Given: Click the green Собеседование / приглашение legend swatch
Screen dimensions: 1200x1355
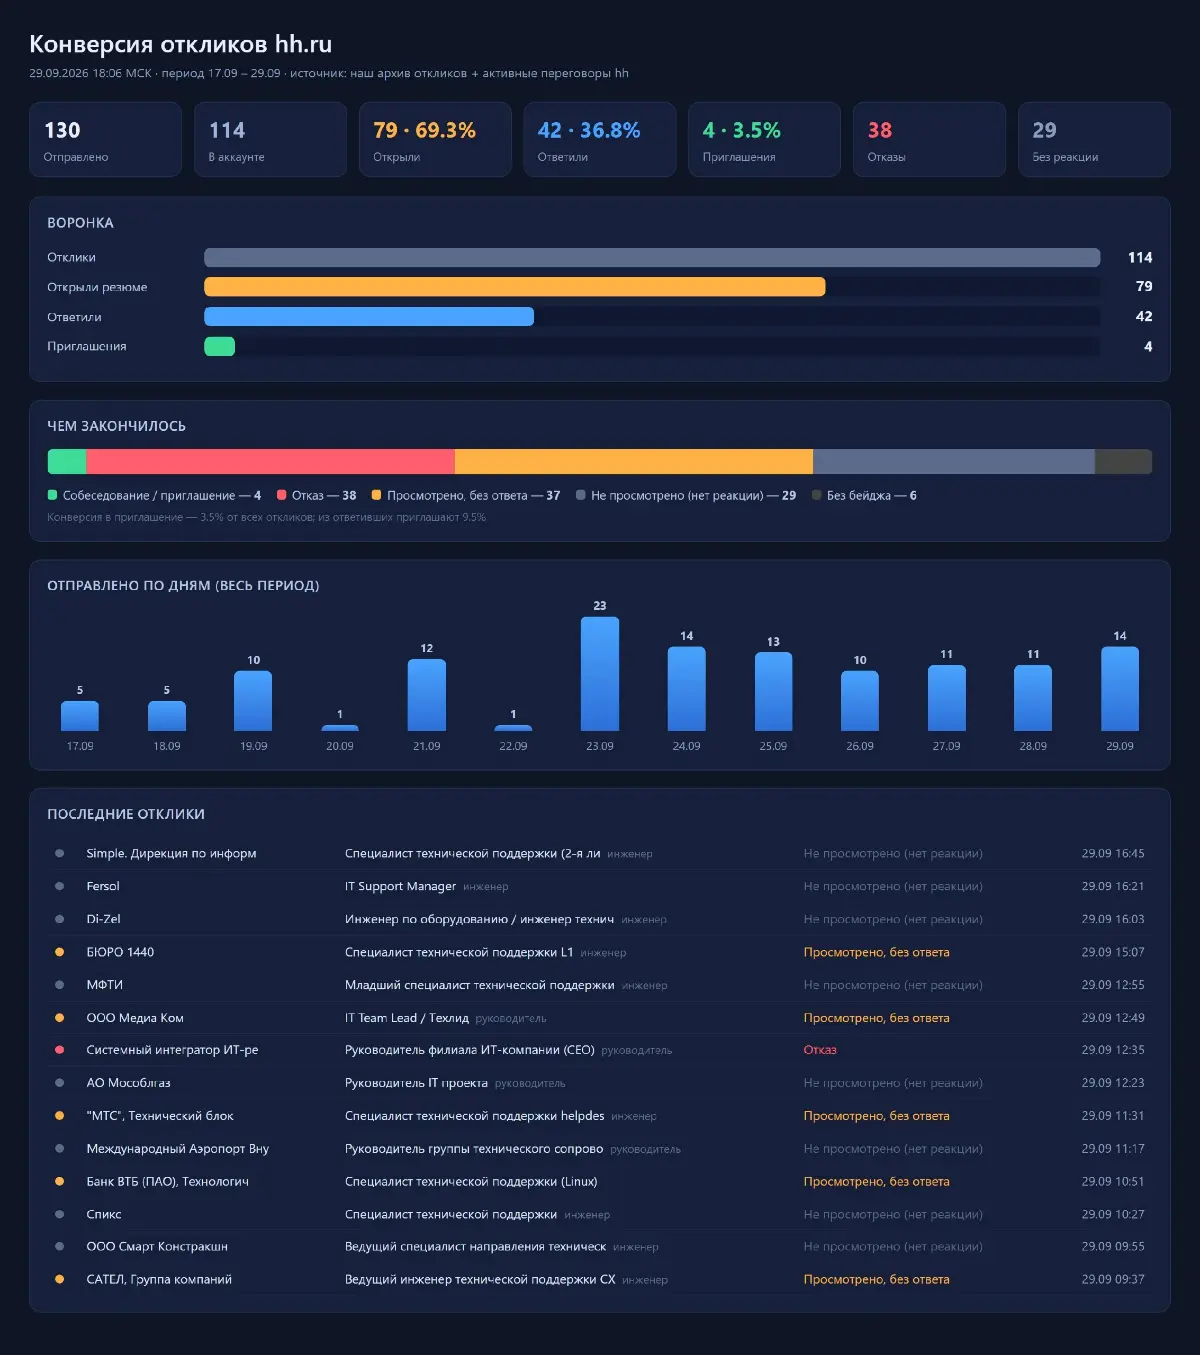Looking at the screenshot, I should click(52, 495).
